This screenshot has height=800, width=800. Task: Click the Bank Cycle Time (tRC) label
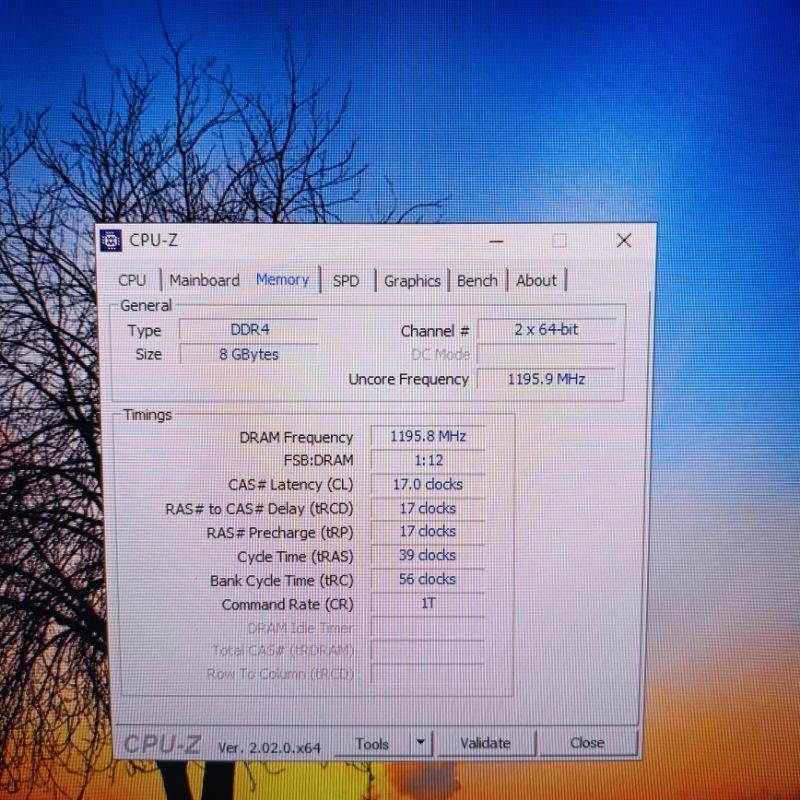(x=281, y=581)
